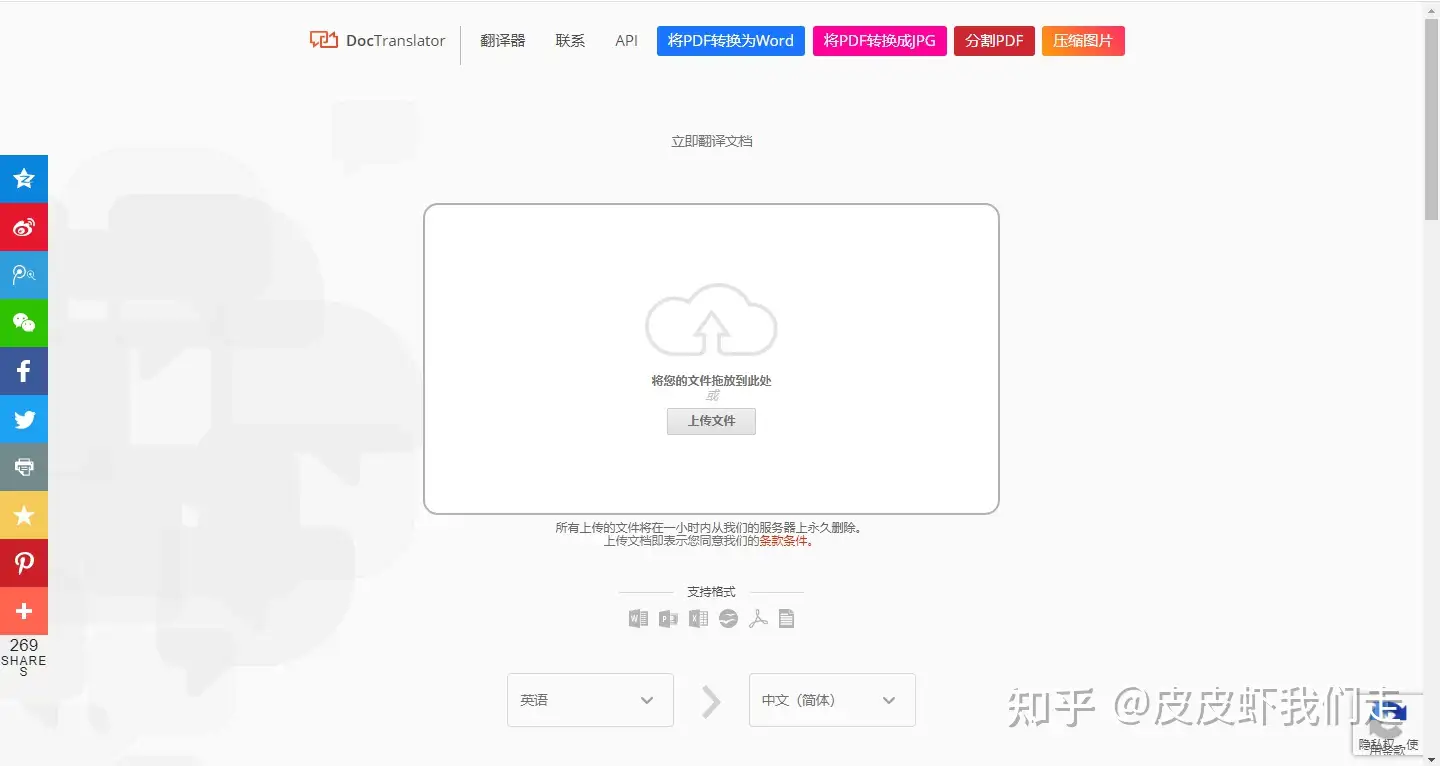
Task: Open the Facebook share sidebar icon
Action: tap(24, 371)
